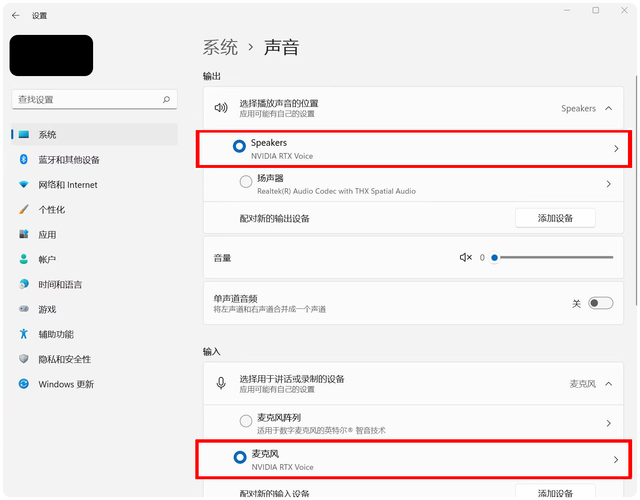Click the 系统 breadcrumb link
The height and width of the screenshot is (500, 640).
[220, 47]
